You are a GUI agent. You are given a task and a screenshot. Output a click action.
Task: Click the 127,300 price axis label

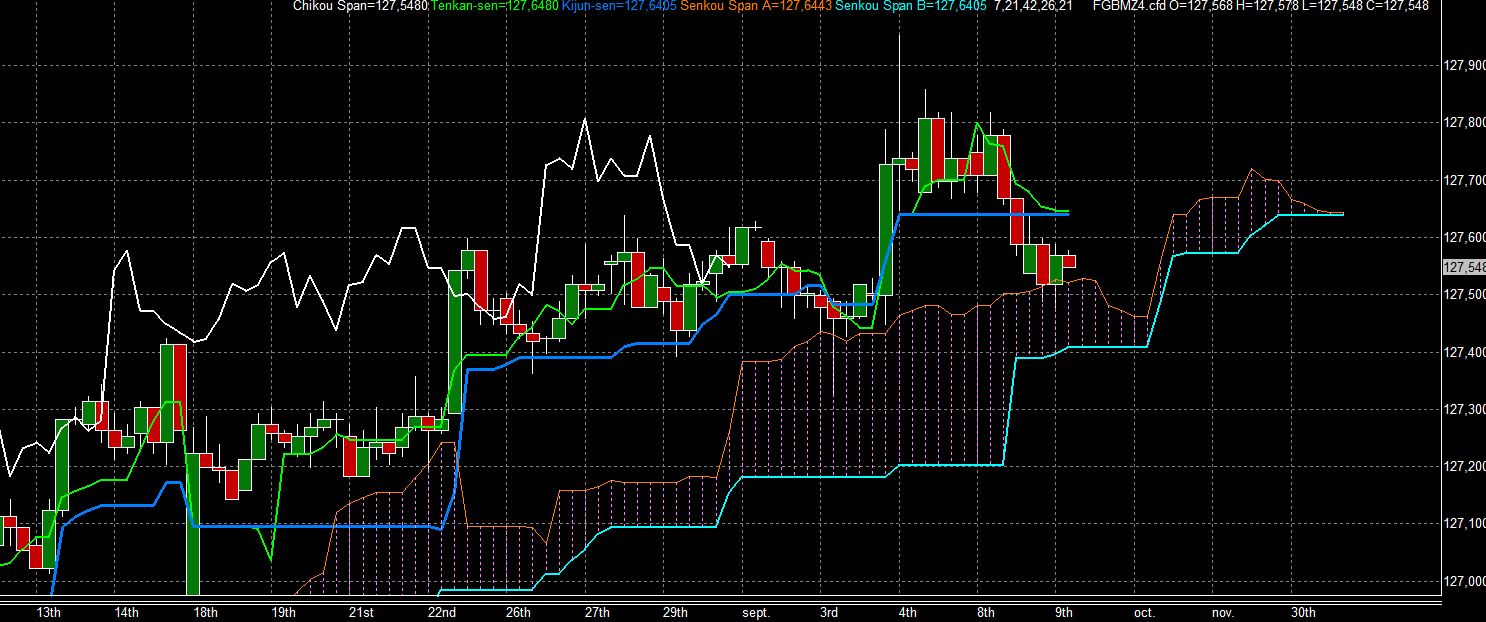(x=1465, y=410)
